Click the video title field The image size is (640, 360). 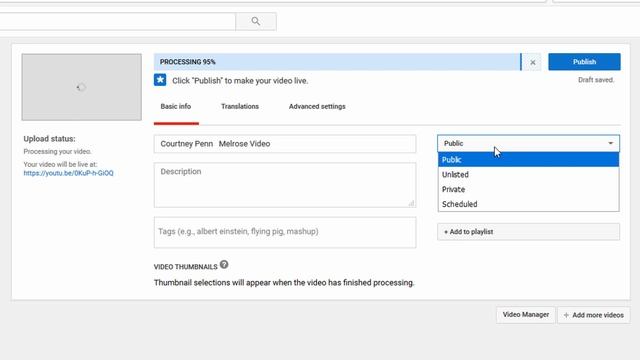click(x=285, y=144)
